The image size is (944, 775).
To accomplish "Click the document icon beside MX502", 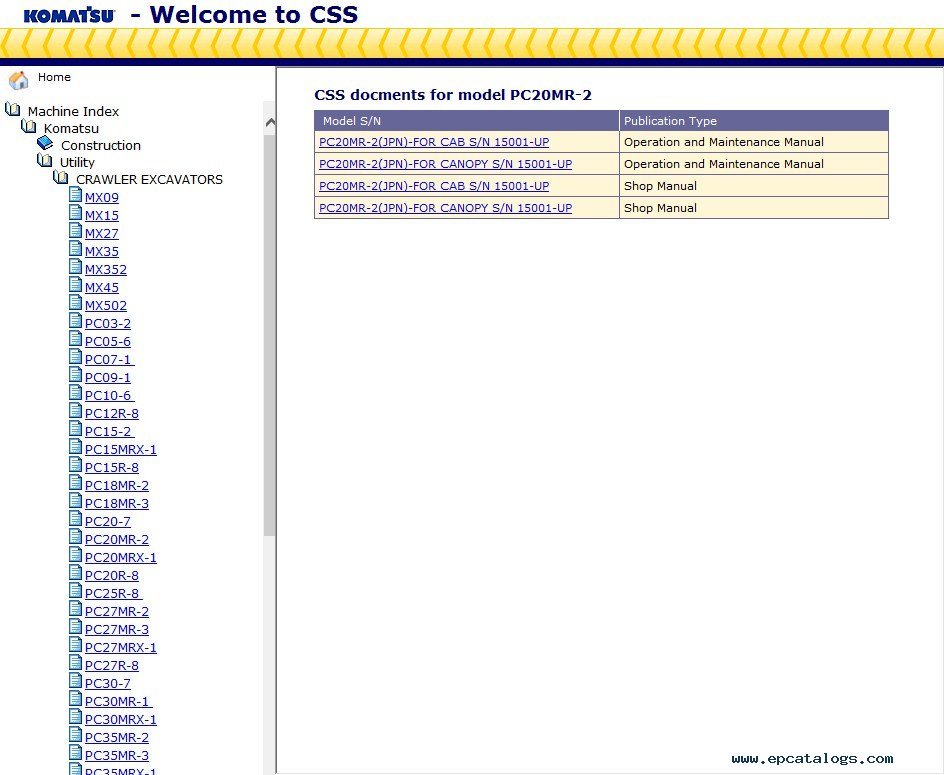I will pyautogui.click(x=75, y=303).
